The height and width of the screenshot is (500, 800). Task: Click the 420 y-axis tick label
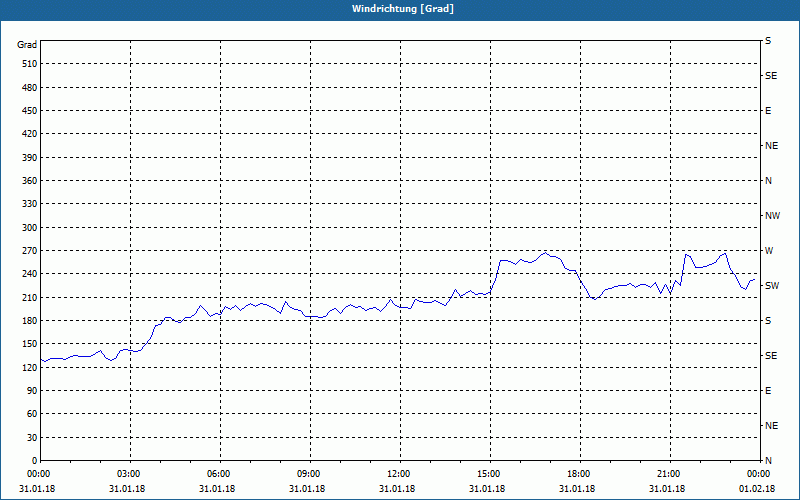(x=29, y=134)
